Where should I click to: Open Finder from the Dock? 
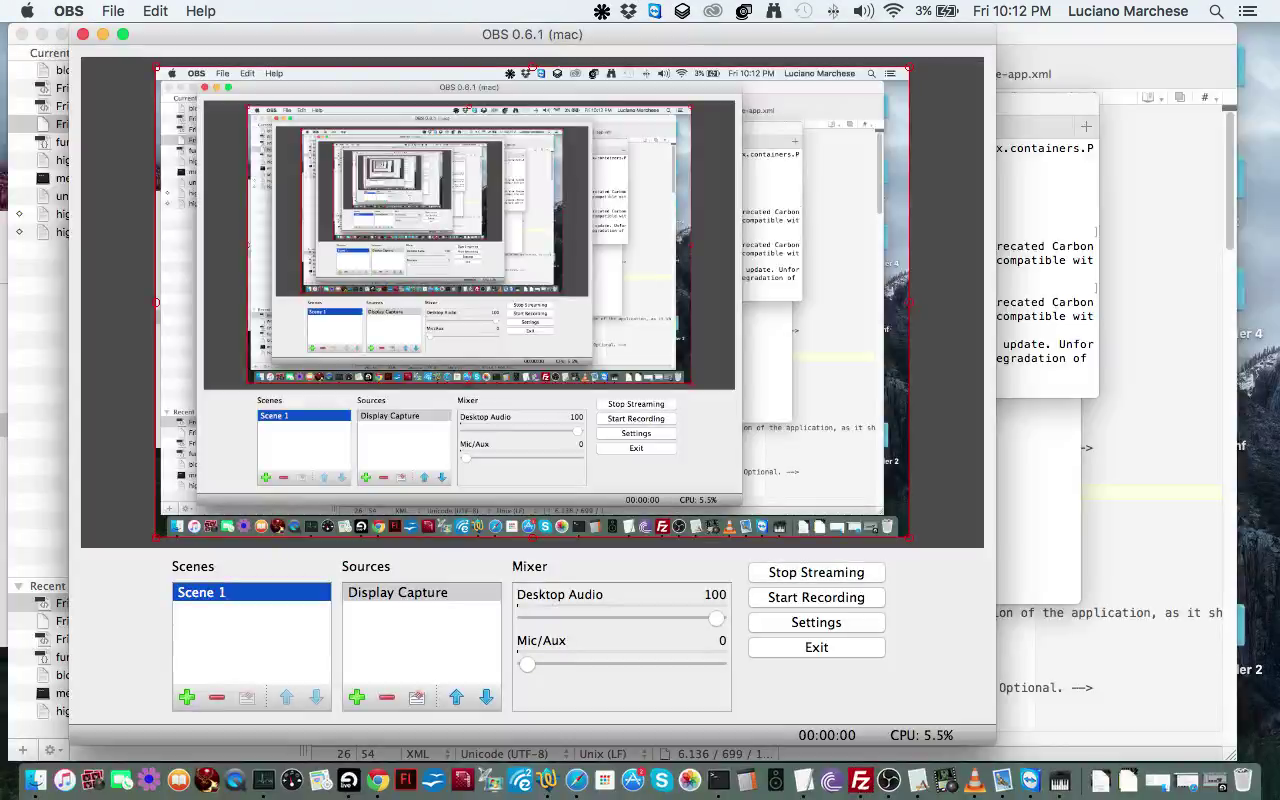pos(35,780)
